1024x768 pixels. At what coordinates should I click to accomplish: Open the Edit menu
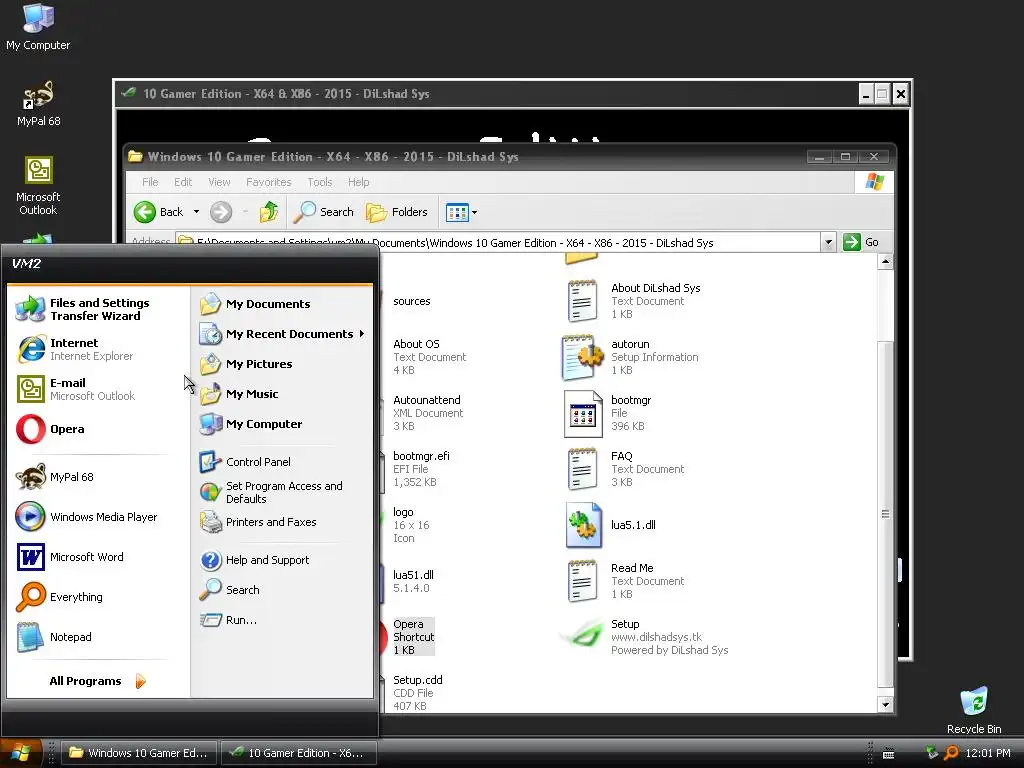coord(183,182)
